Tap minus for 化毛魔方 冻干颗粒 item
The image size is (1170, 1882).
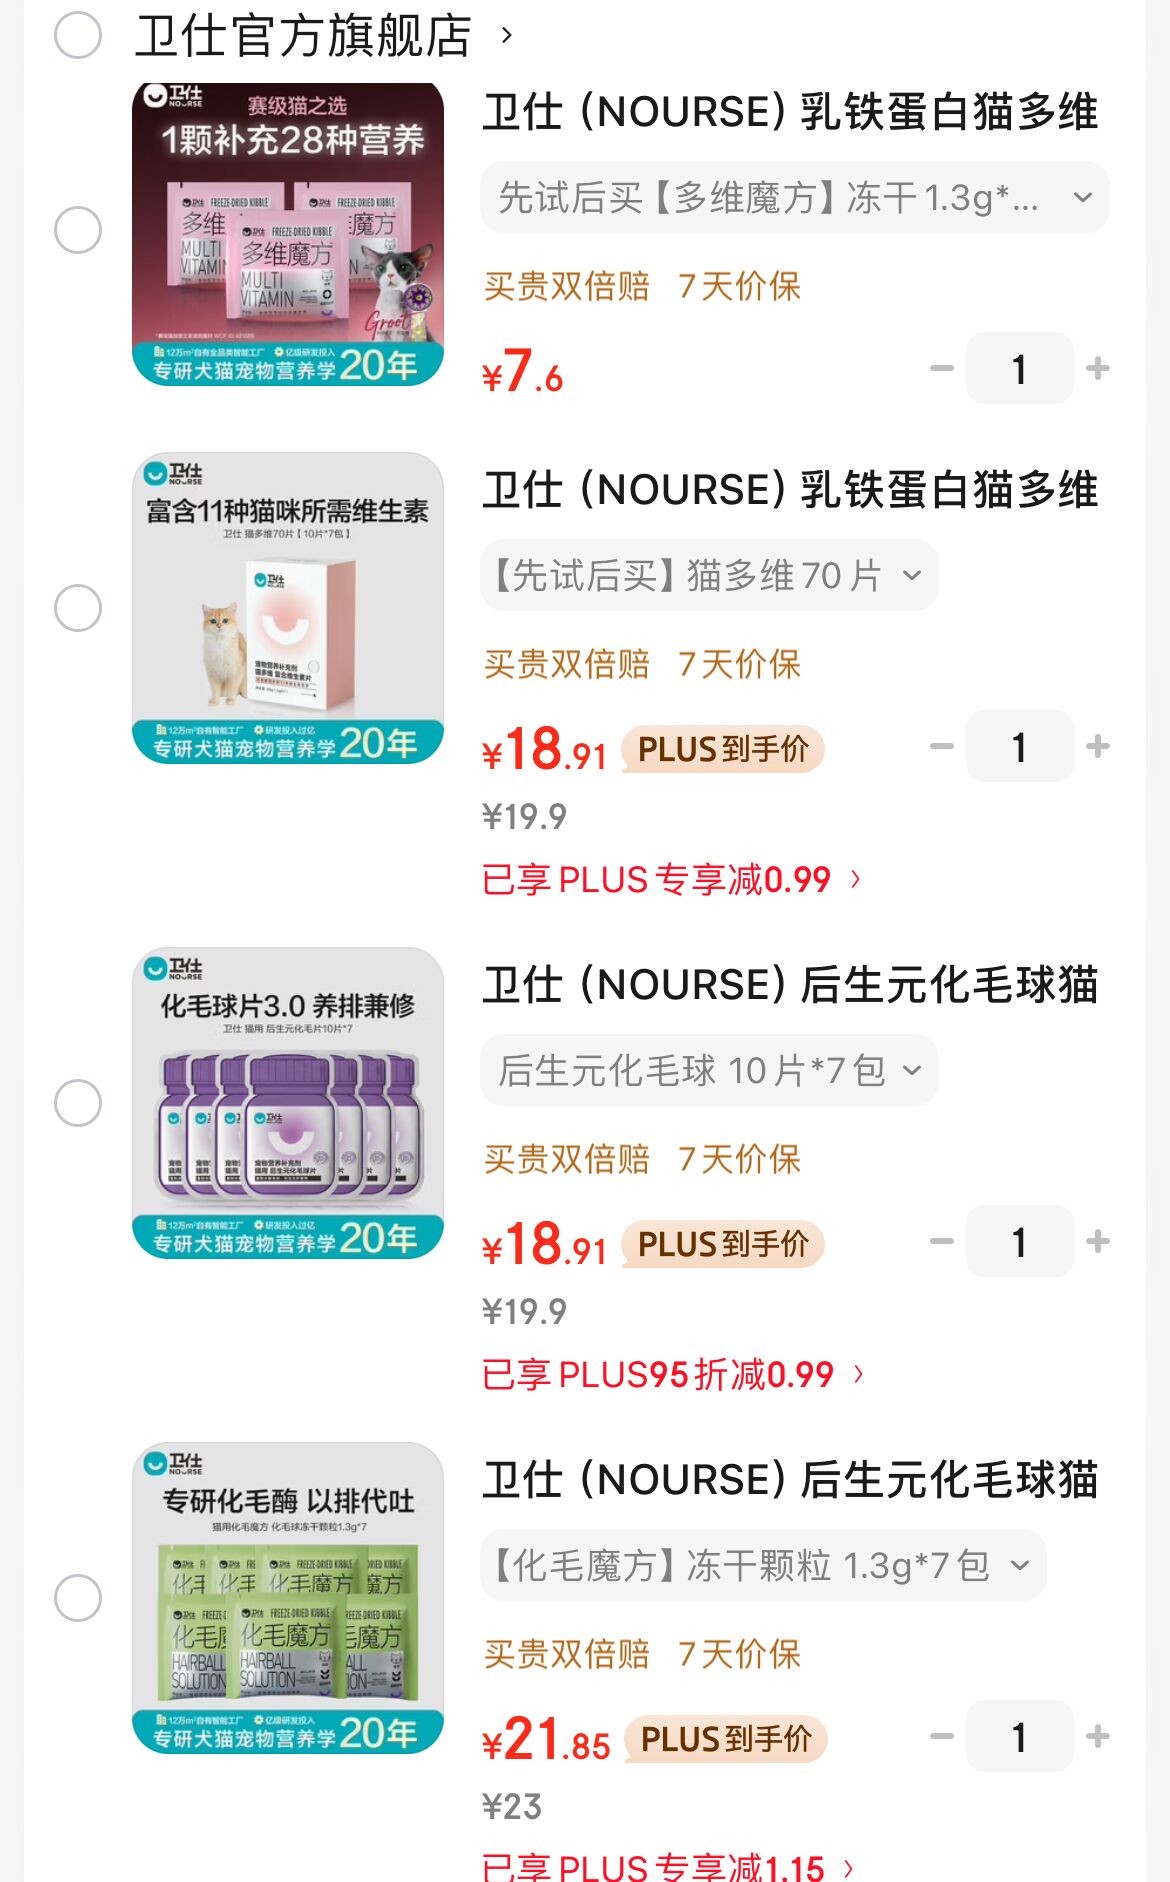pyautogui.click(x=941, y=1736)
